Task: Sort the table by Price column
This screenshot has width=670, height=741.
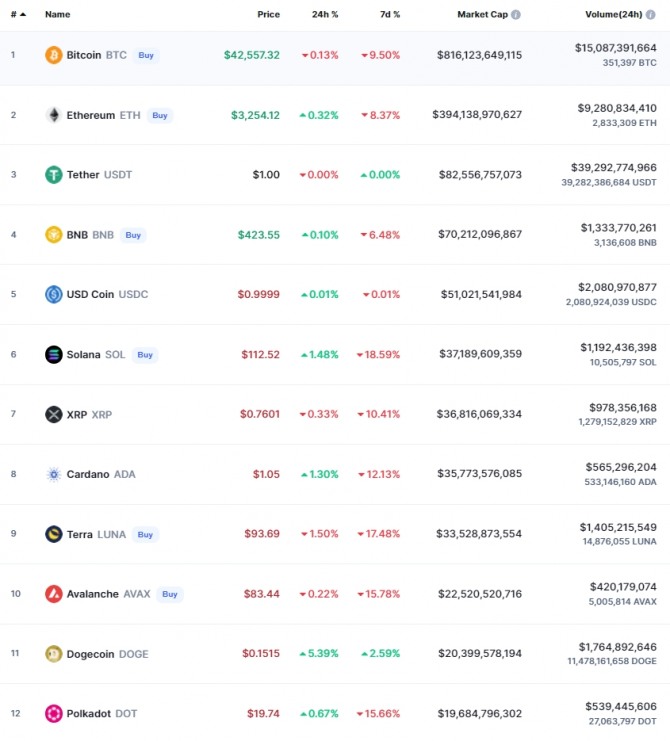Action: pyautogui.click(x=268, y=15)
